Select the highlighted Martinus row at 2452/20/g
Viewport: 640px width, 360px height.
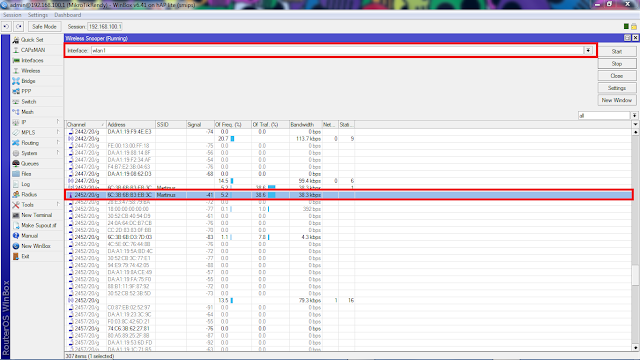349,195
